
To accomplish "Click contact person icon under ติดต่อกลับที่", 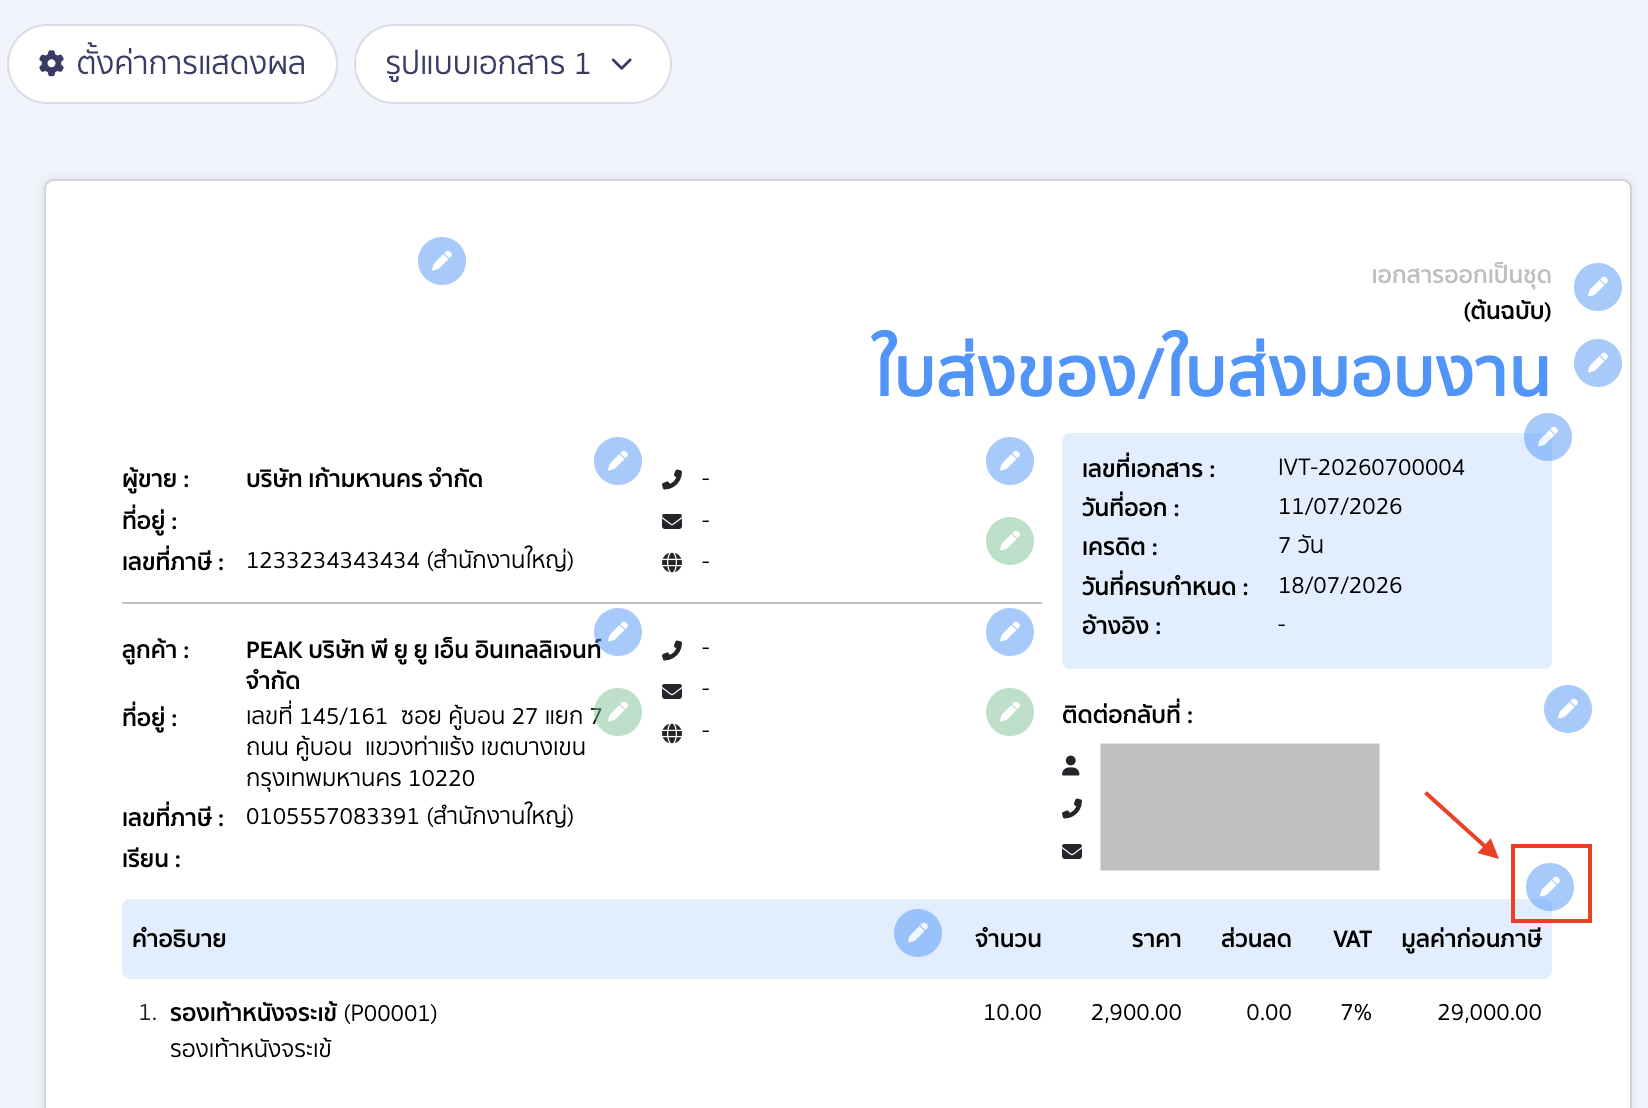I will (1071, 766).
